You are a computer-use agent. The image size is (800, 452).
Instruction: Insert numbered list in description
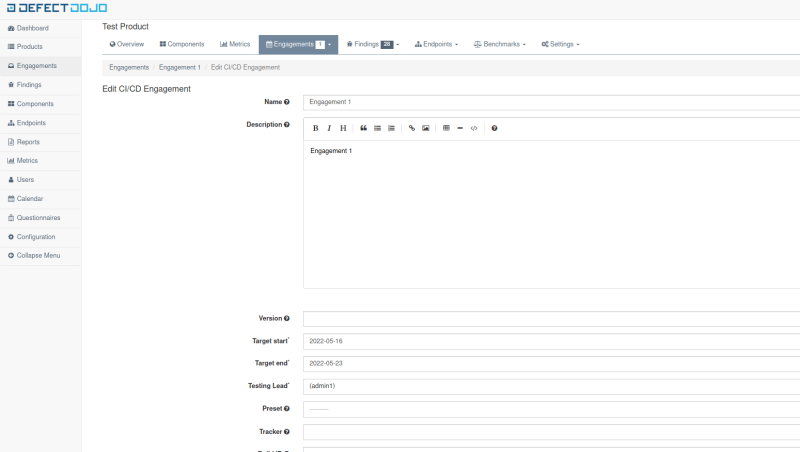click(x=391, y=129)
